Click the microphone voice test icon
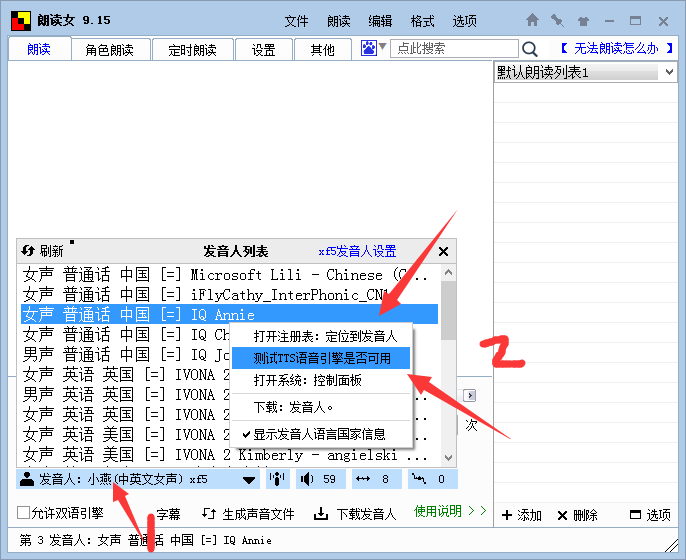Image resolution: width=686 pixels, height=560 pixels. tap(277, 480)
